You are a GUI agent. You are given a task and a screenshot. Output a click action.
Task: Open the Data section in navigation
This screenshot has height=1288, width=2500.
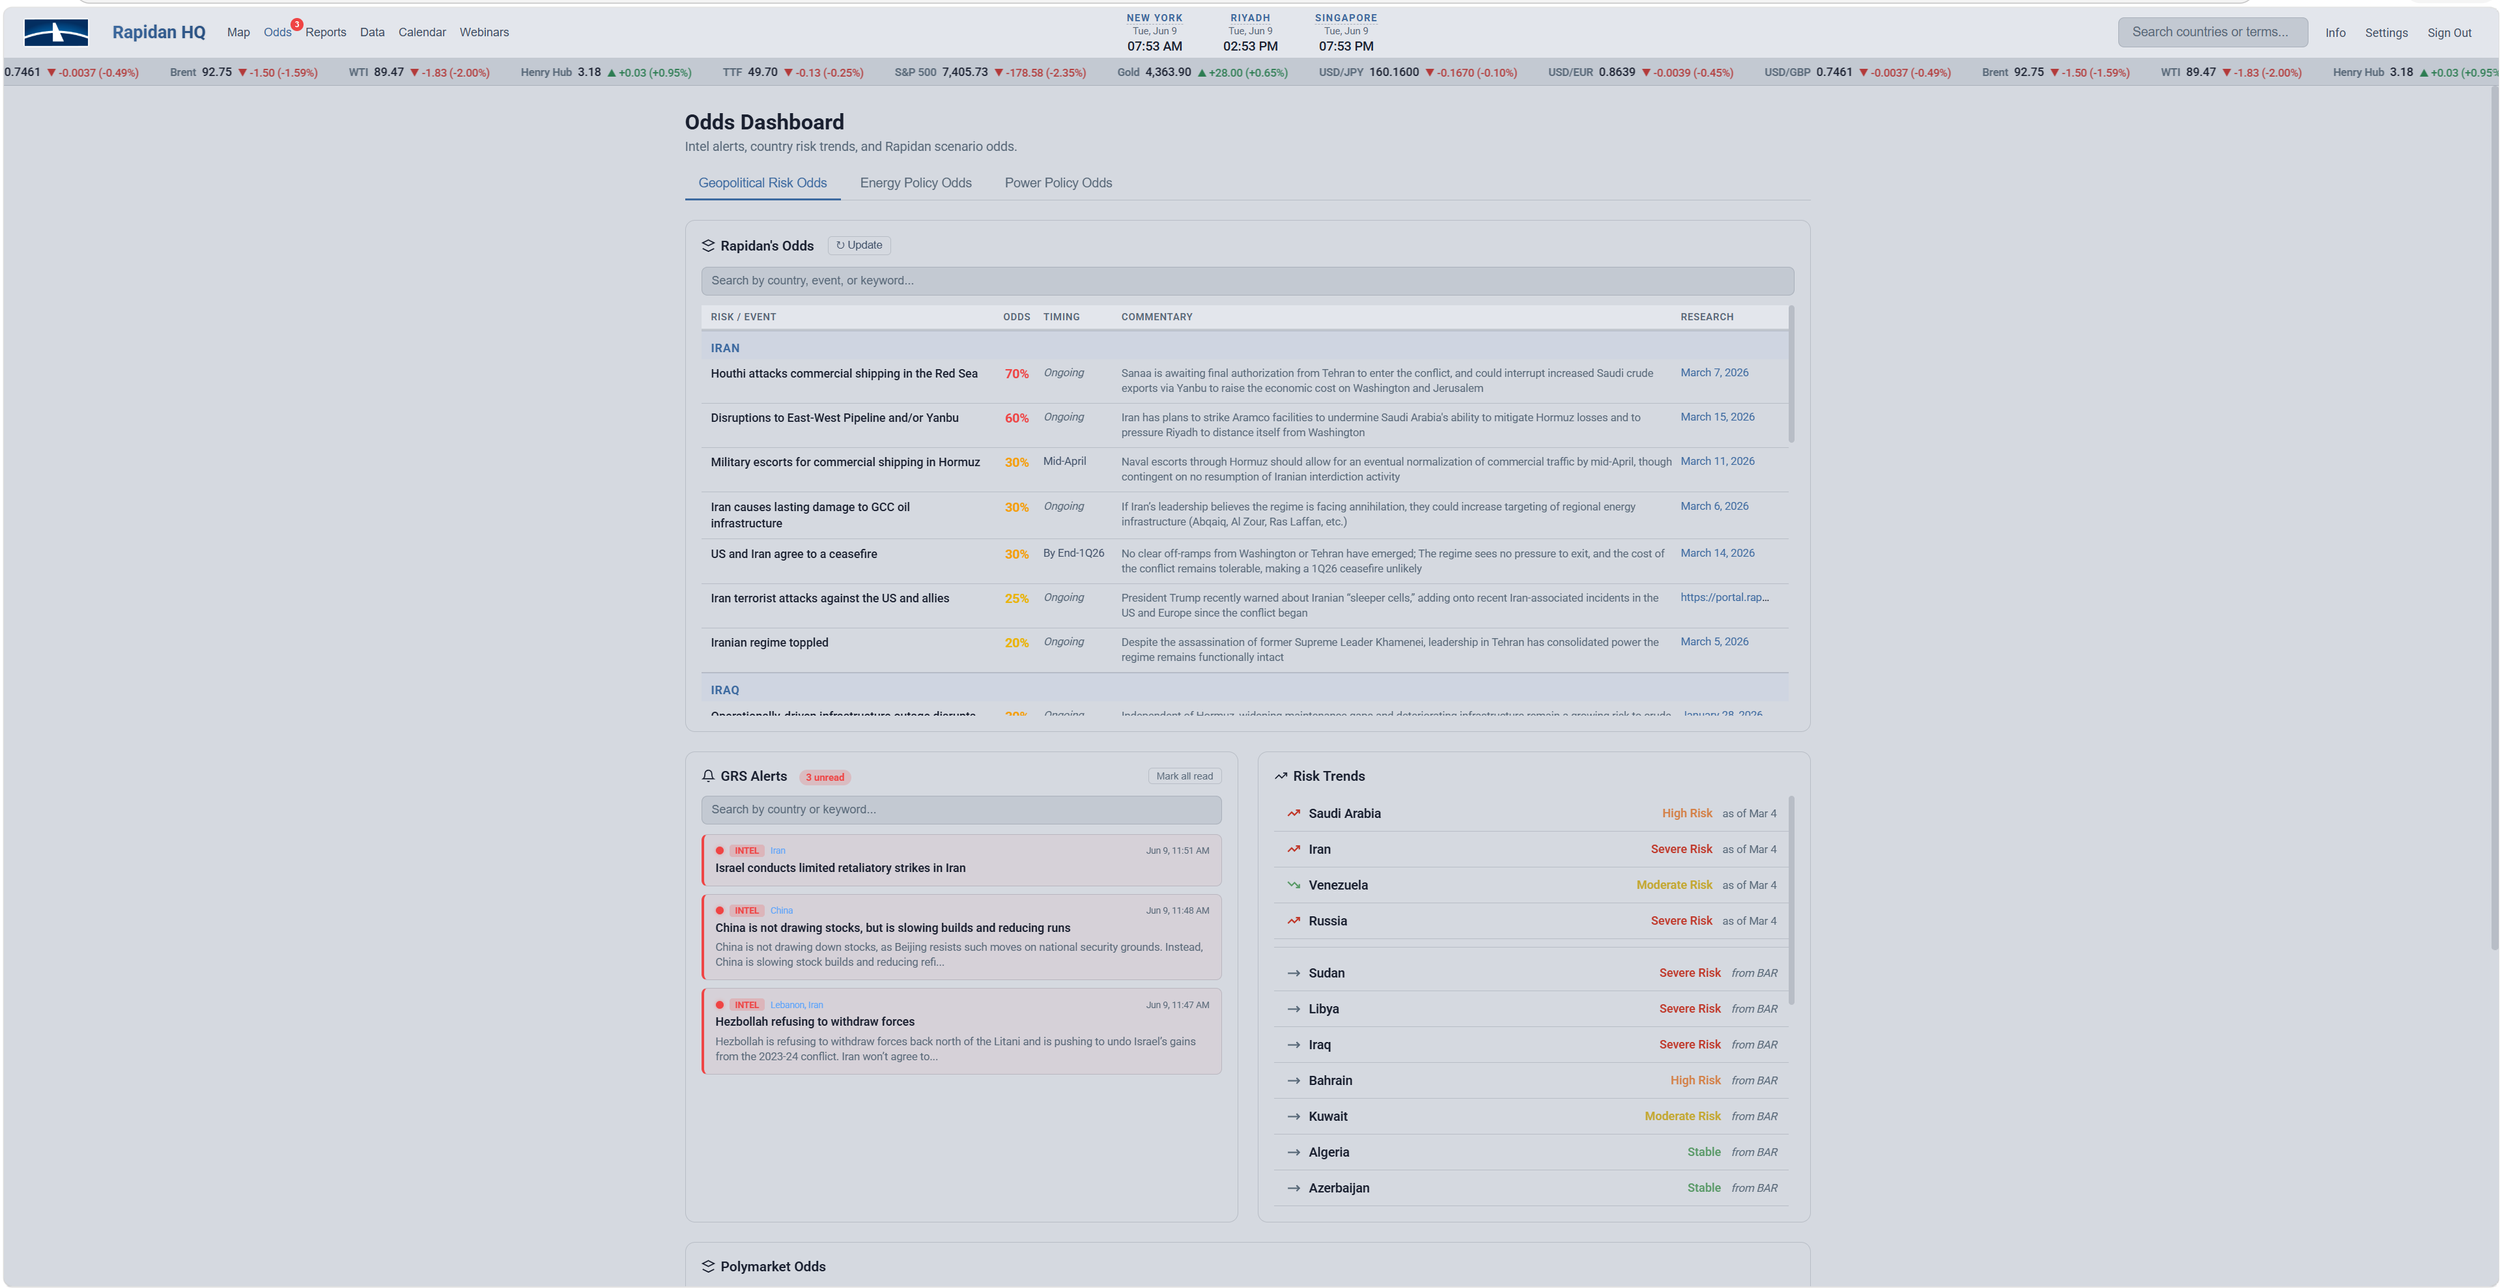tap(372, 32)
